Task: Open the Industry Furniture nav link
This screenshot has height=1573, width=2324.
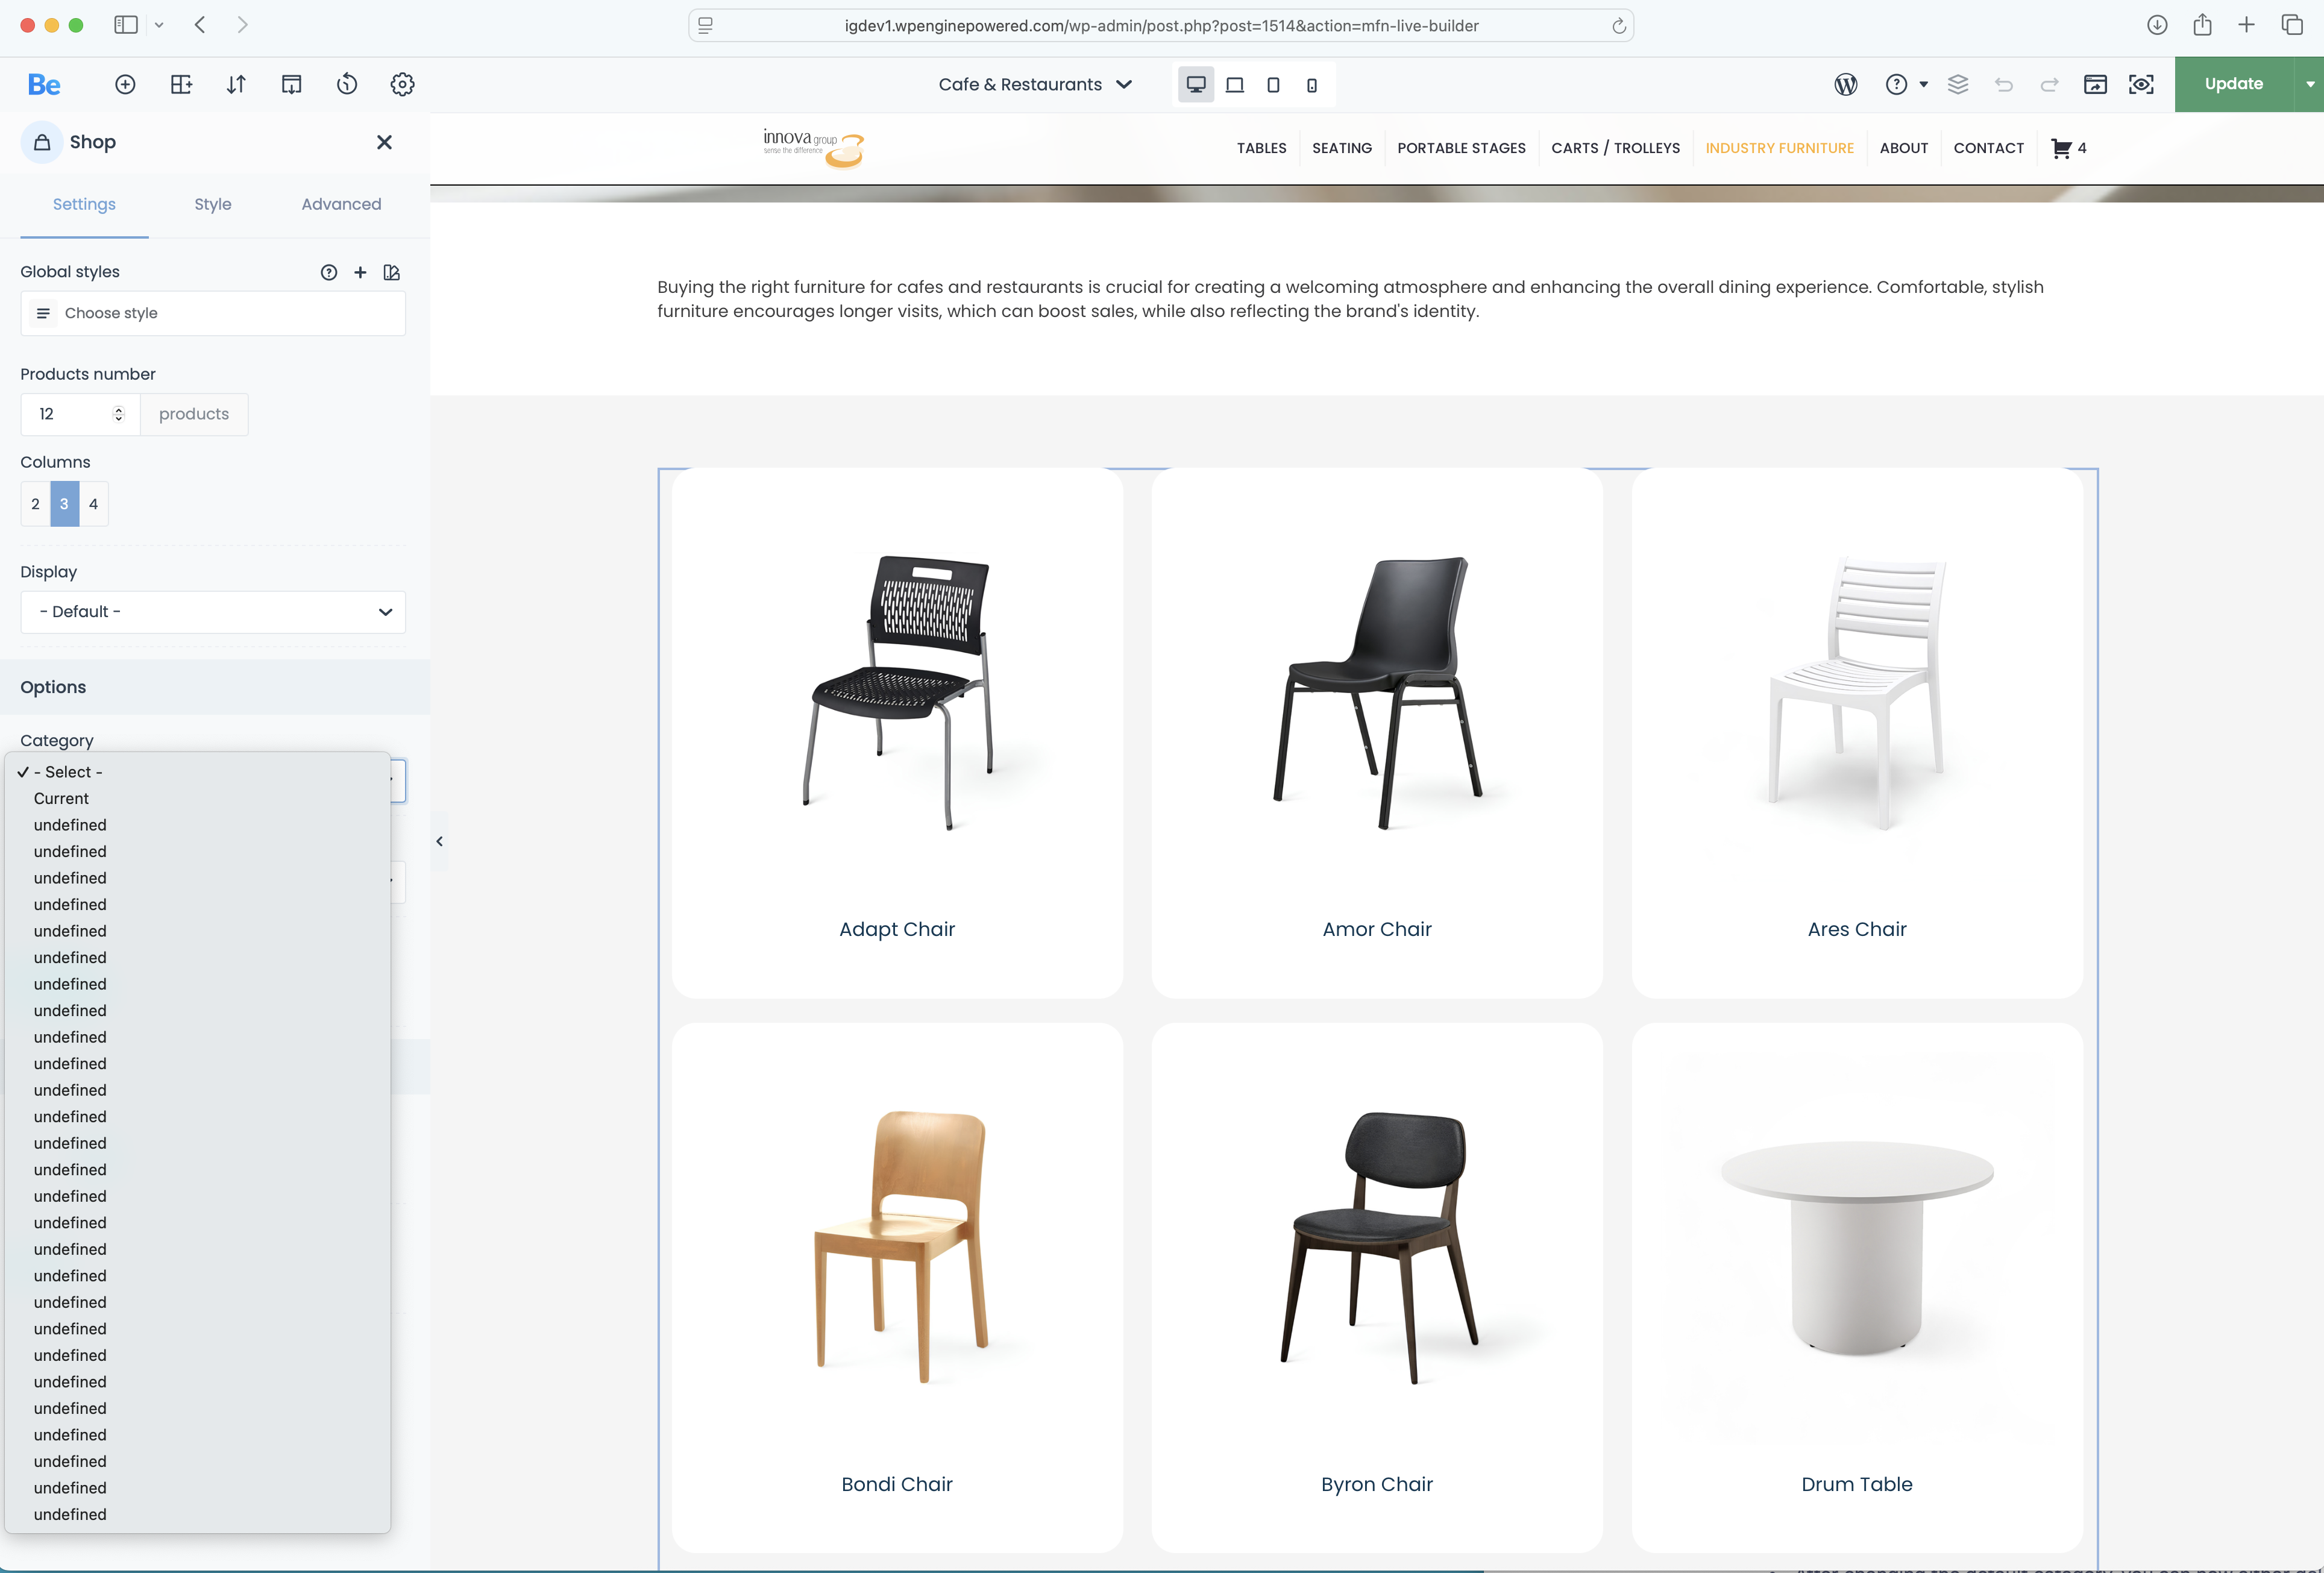Action: click(1779, 148)
